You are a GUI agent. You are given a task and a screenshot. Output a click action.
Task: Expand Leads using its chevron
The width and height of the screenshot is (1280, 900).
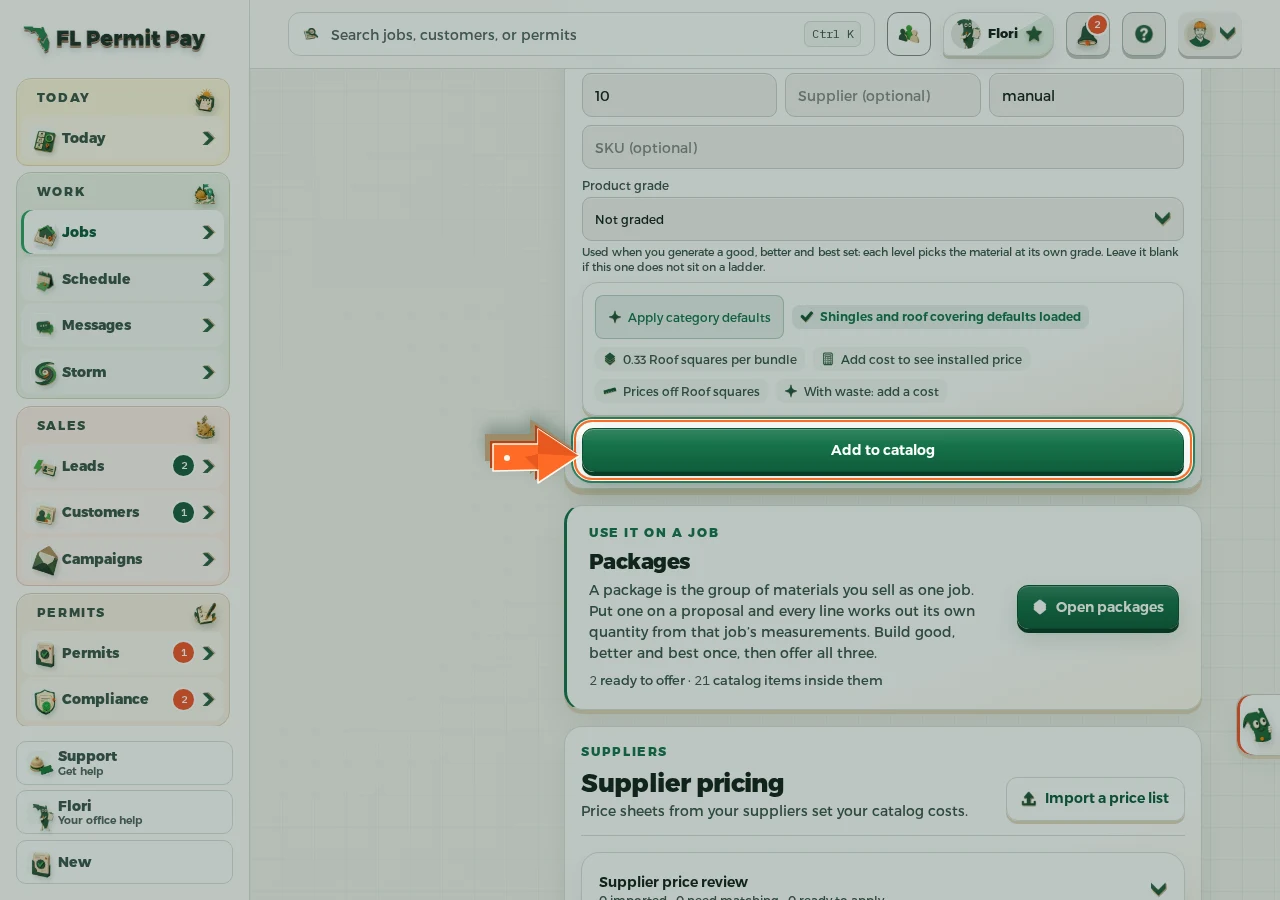208,466
